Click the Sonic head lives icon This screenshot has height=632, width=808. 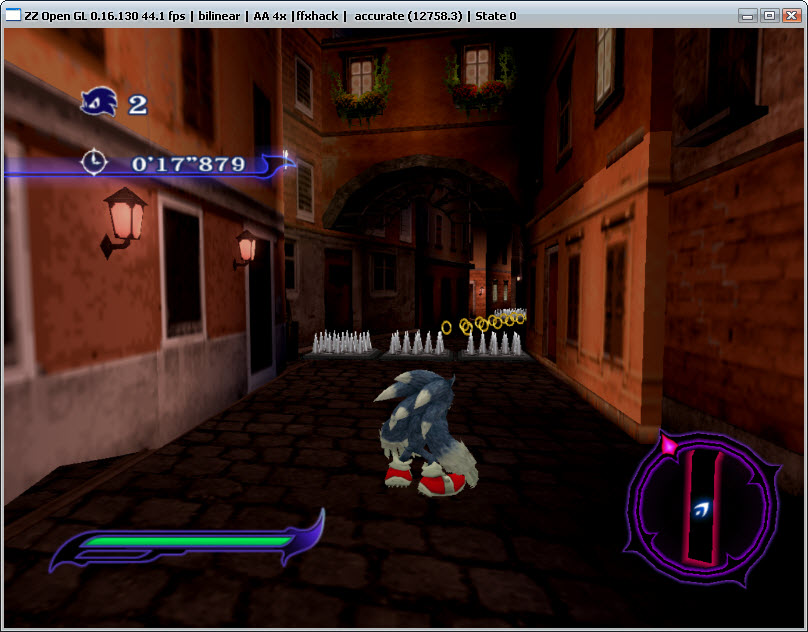coord(100,100)
